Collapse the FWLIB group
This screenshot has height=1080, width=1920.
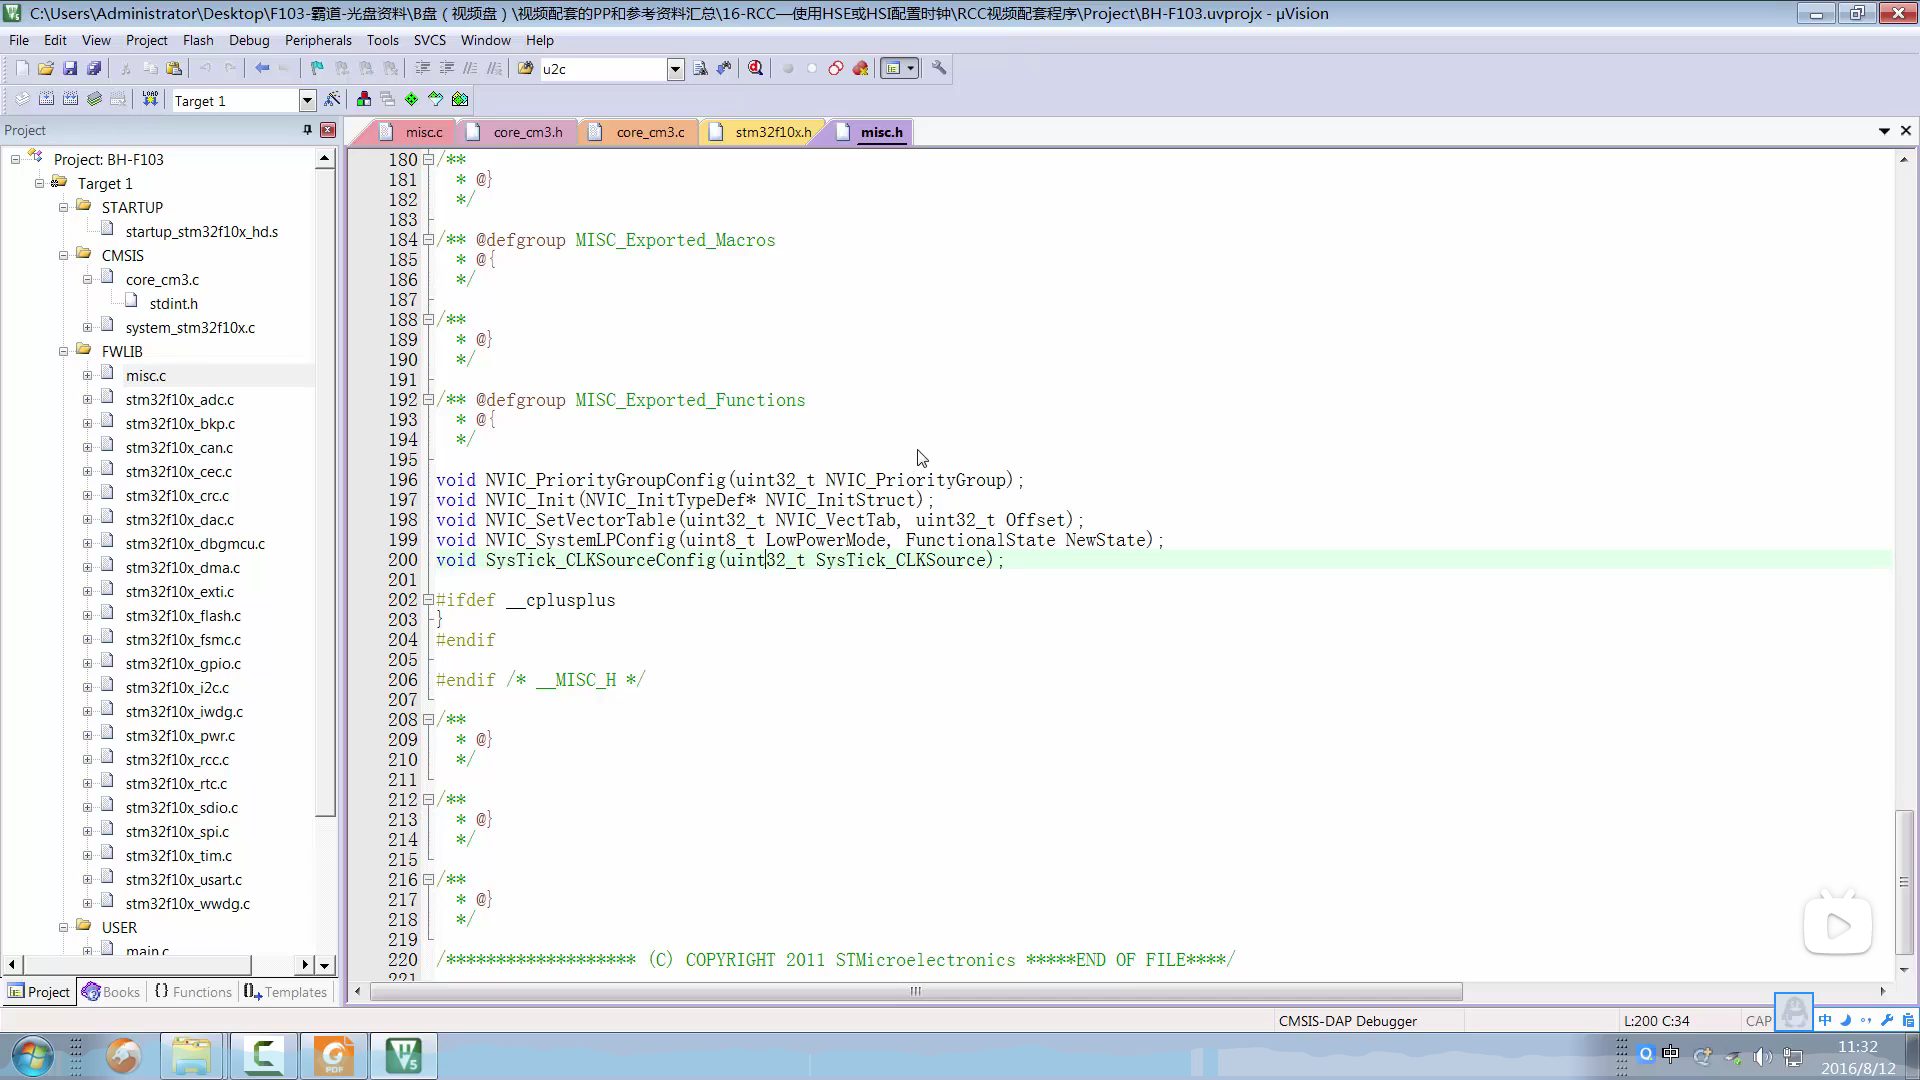pos(63,351)
